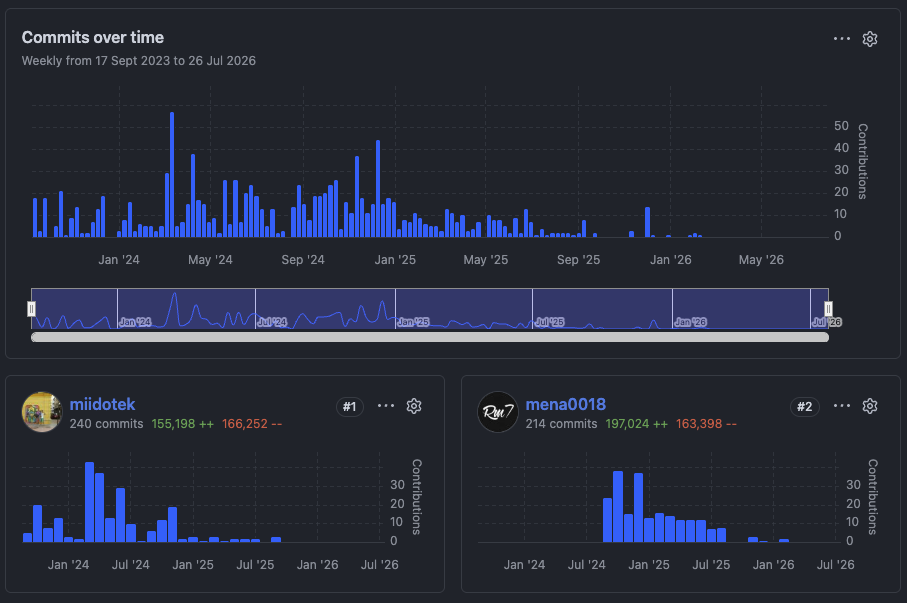Screen dimensions: 907x603
Task: Click the Jan '25 section in range navigator
Action: pyautogui.click(x=464, y=308)
